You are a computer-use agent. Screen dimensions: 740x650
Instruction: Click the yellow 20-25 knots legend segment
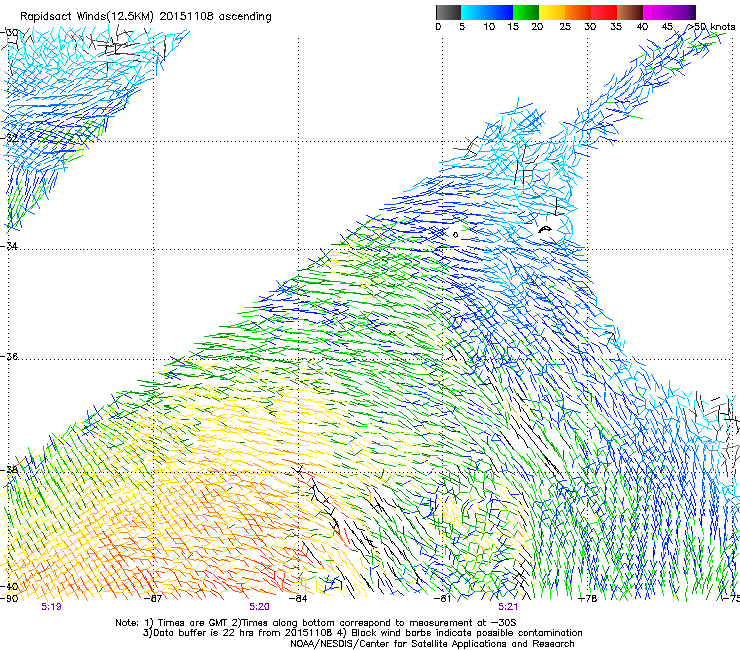click(x=552, y=12)
